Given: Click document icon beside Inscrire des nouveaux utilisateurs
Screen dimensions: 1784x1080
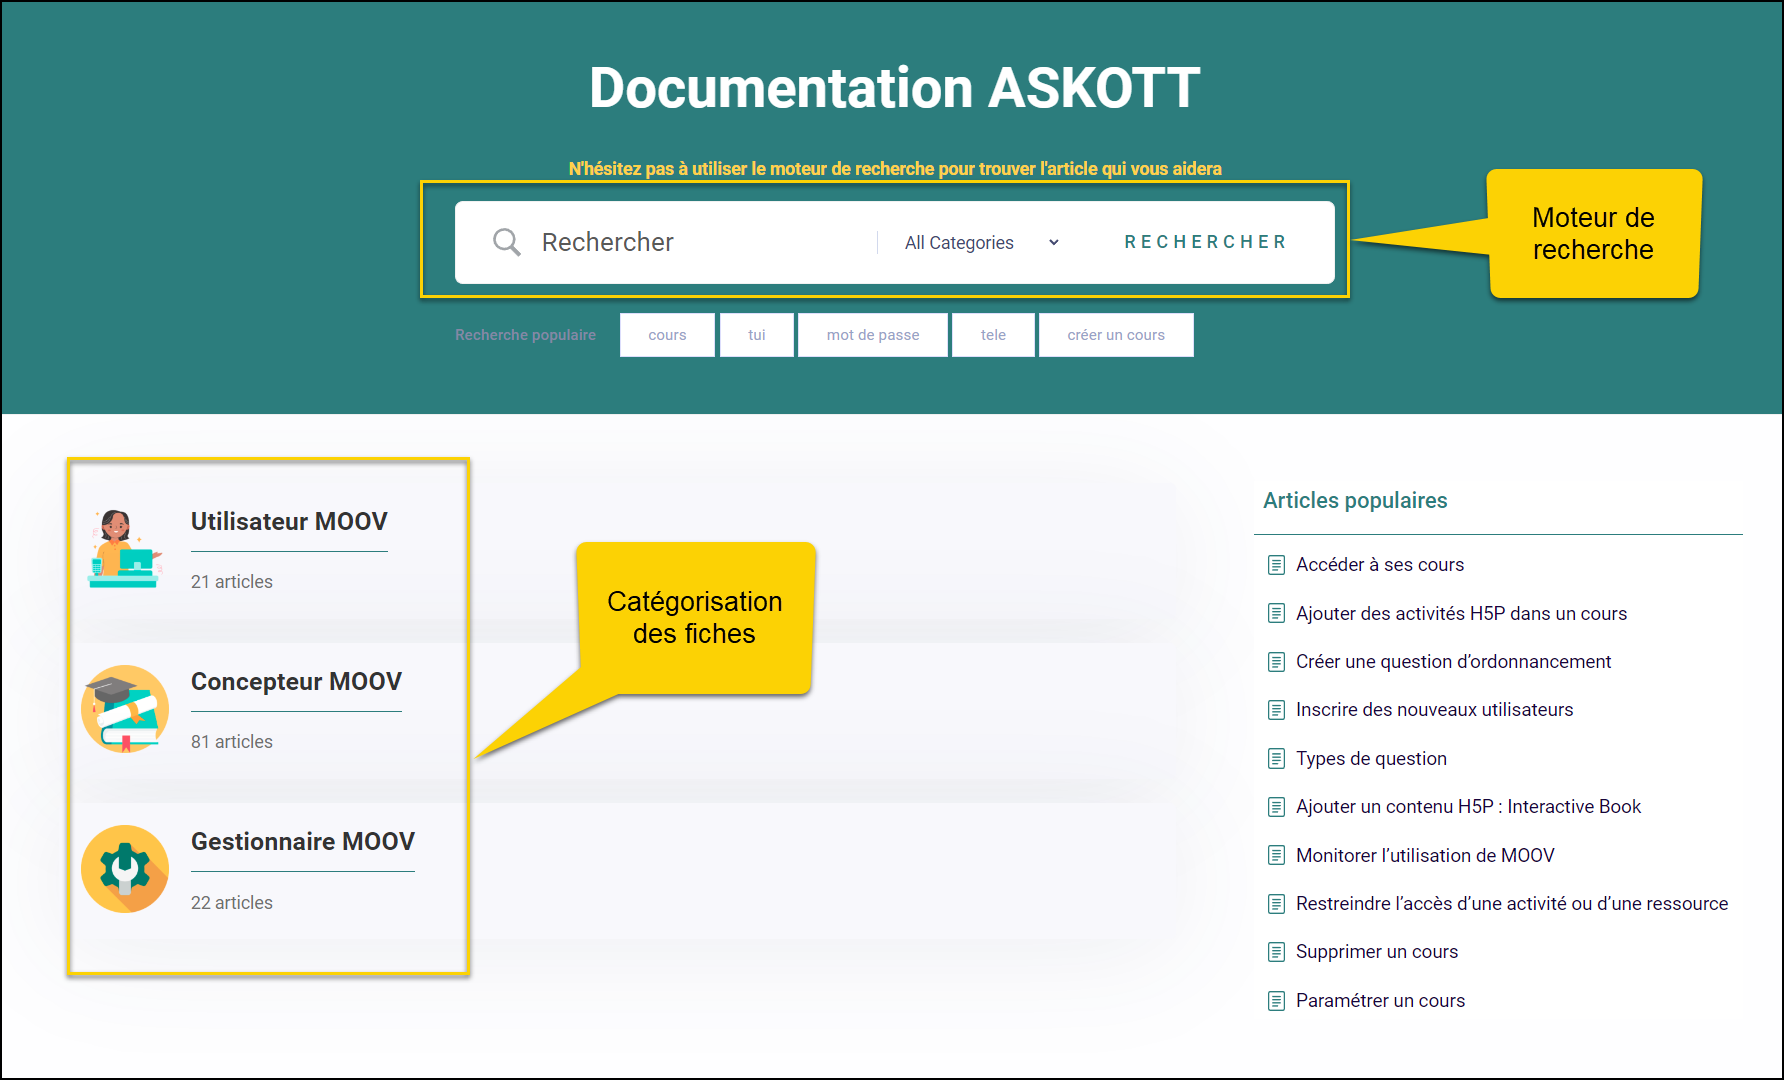Looking at the screenshot, I should (1276, 710).
